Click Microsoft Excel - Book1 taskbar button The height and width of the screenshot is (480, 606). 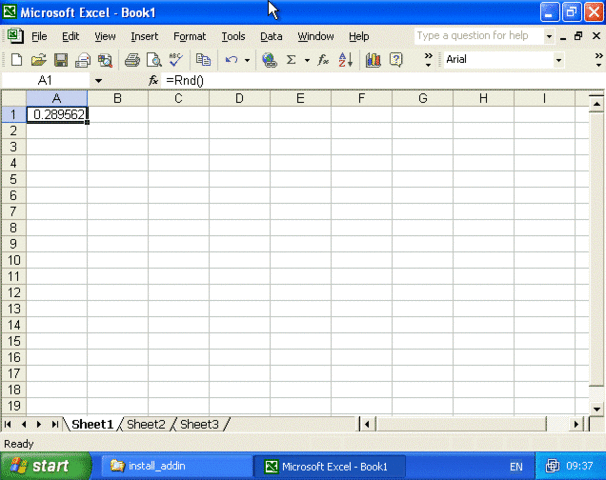point(329,466)
